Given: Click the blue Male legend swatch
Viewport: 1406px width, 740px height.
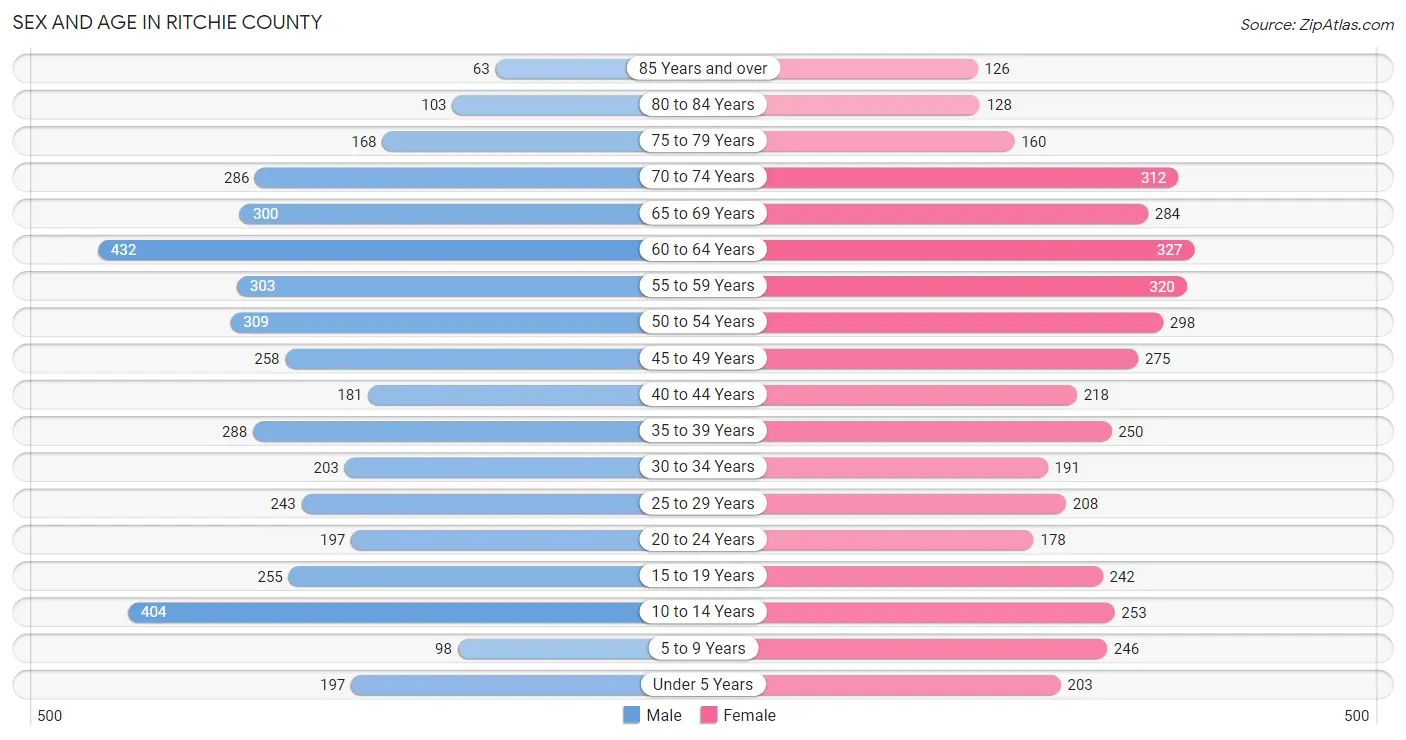Looking at the screenshot, I should click(x=631, y=715).
